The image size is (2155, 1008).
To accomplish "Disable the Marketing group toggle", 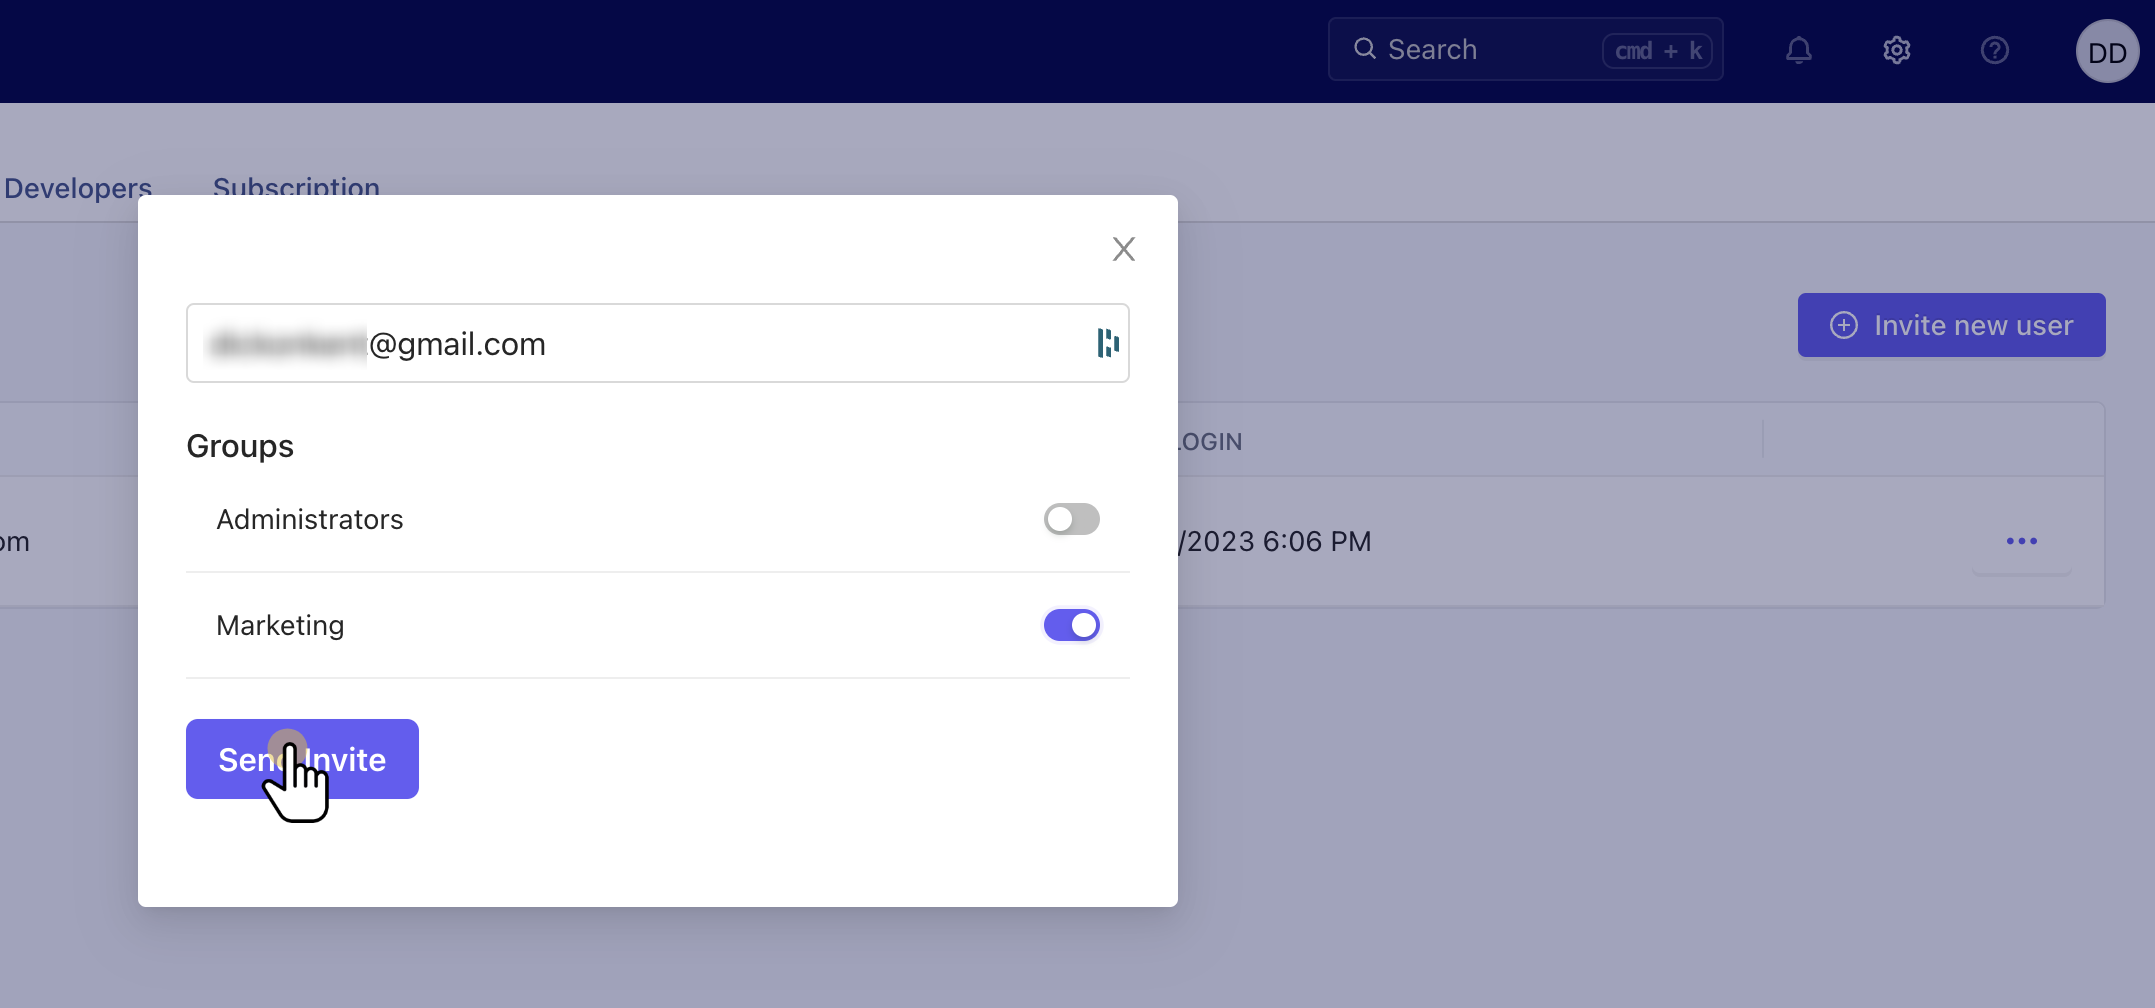I will [x=1071, y=625].
